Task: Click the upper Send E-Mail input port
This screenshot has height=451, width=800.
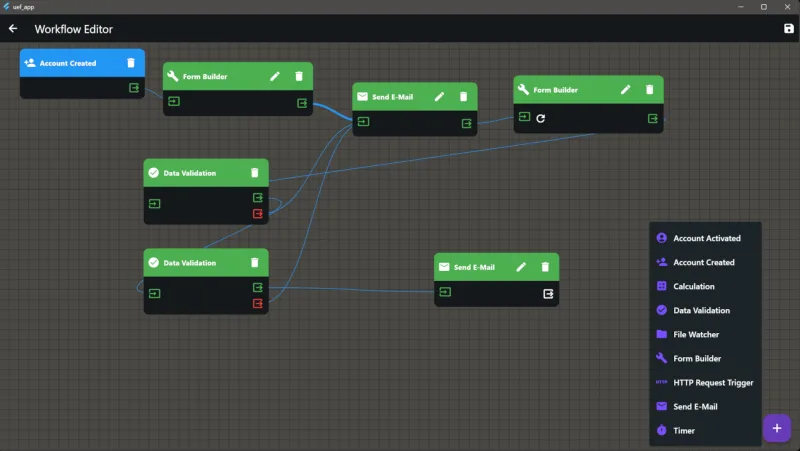Action: 363,121
